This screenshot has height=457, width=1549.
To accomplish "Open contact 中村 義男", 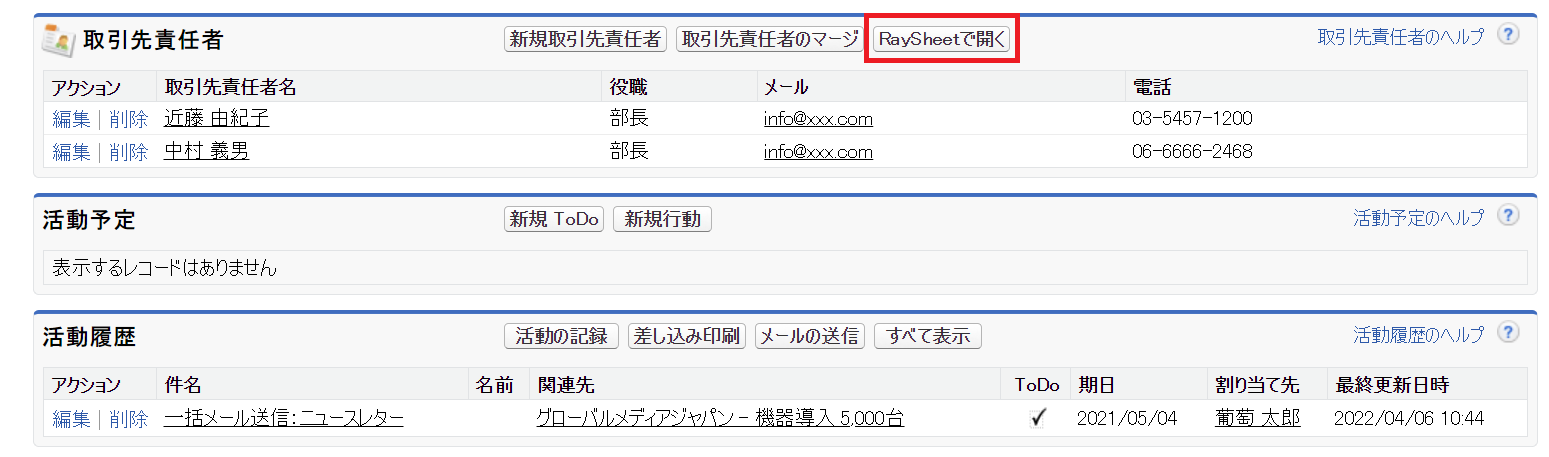I will (x=206, y=152).
